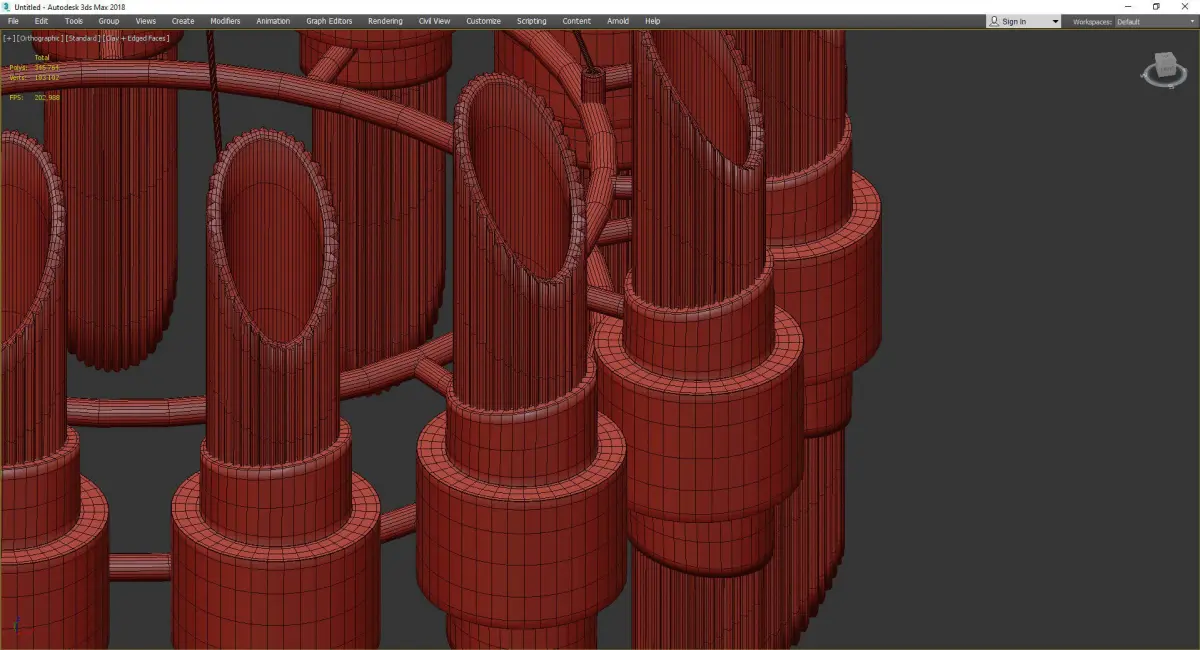This screenshot has width=1200, height=650.
Task: Expand the Sign In dropdown arrow
Action: (x=1055, y=21)
